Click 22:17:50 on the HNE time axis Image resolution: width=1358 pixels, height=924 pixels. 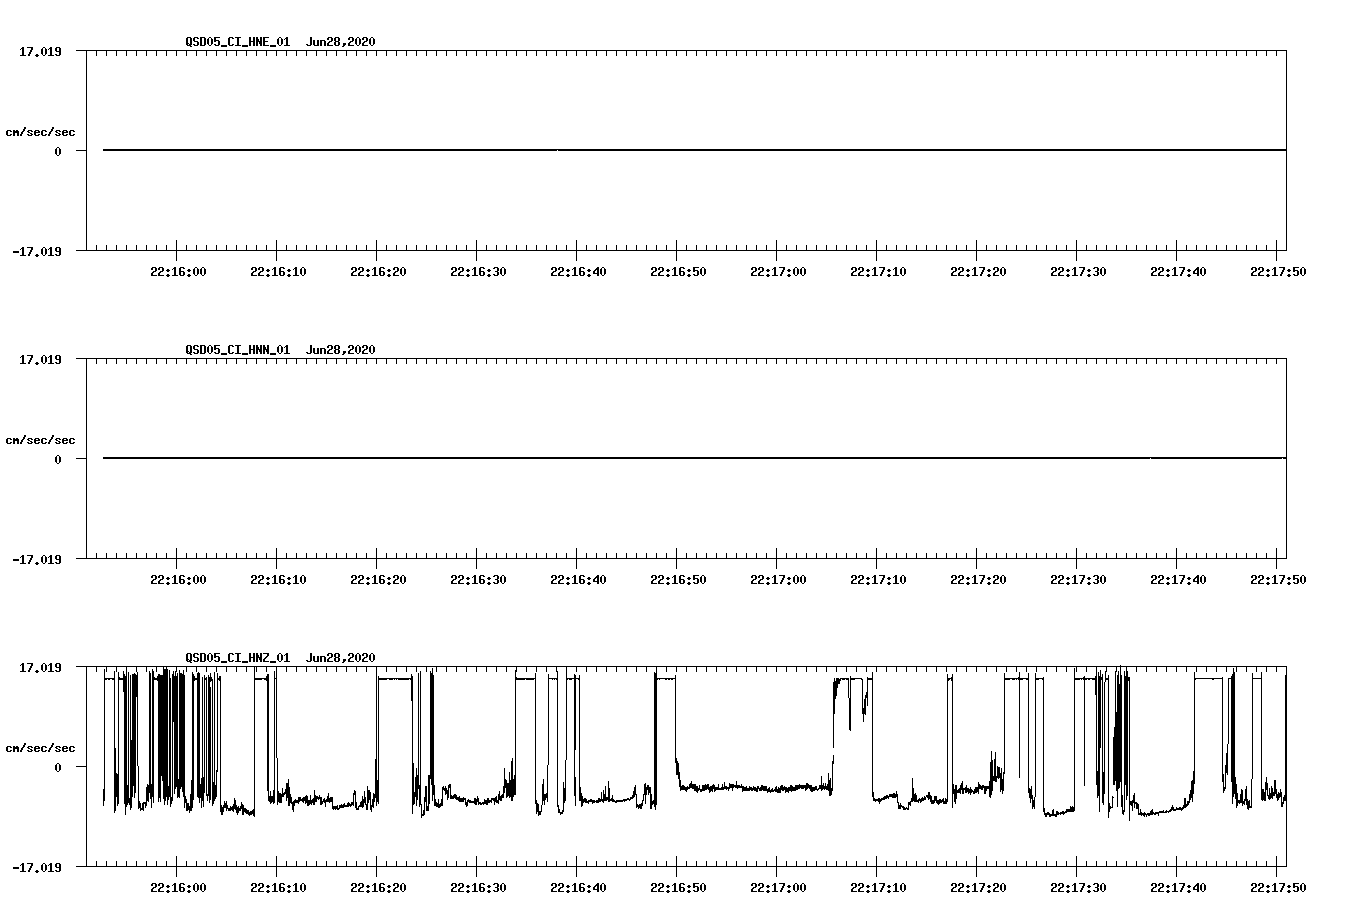(x=1278, y=272)
